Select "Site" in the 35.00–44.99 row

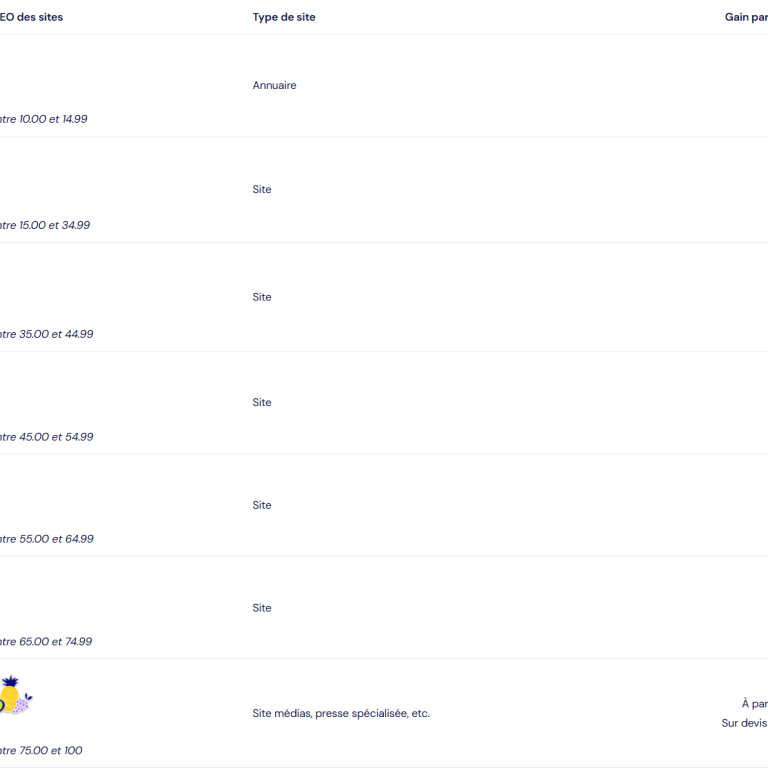(262, 297)
